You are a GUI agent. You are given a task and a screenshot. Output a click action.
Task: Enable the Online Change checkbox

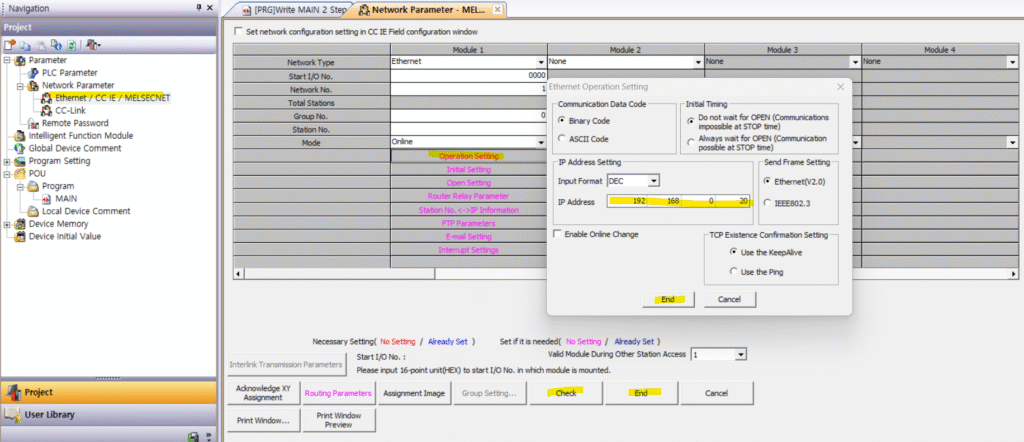click(x=557, y=234)
